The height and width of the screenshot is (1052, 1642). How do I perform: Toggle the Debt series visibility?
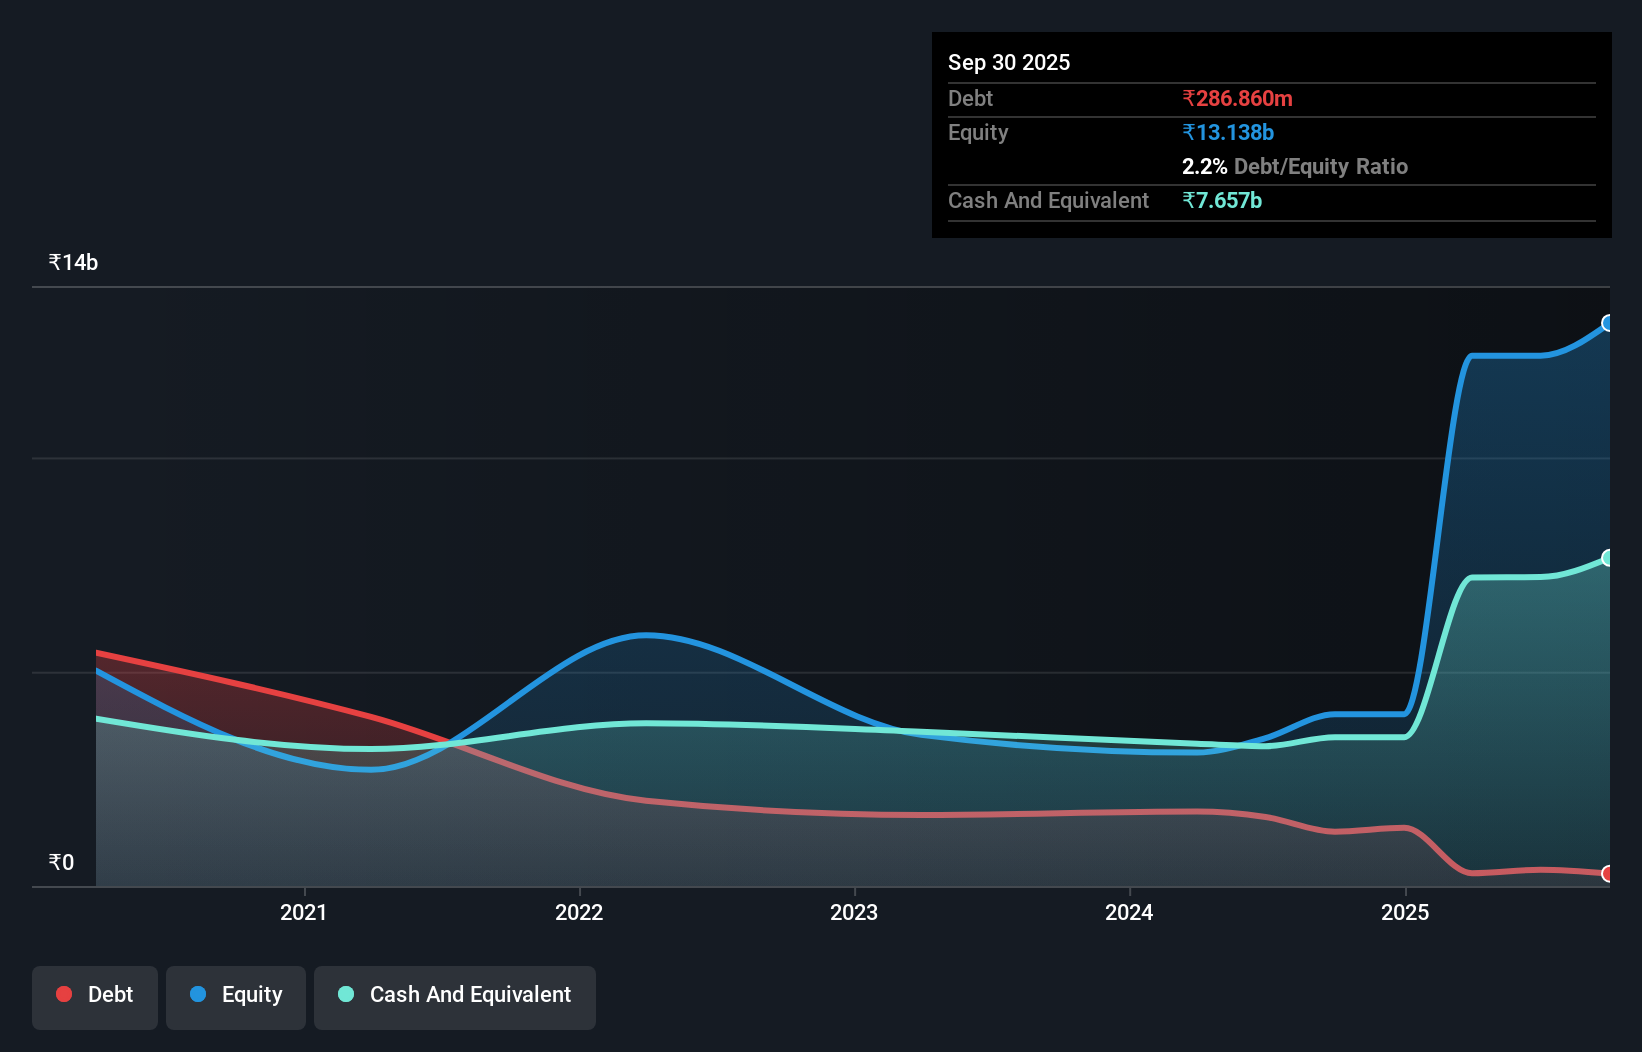click(x=95, y=996)
